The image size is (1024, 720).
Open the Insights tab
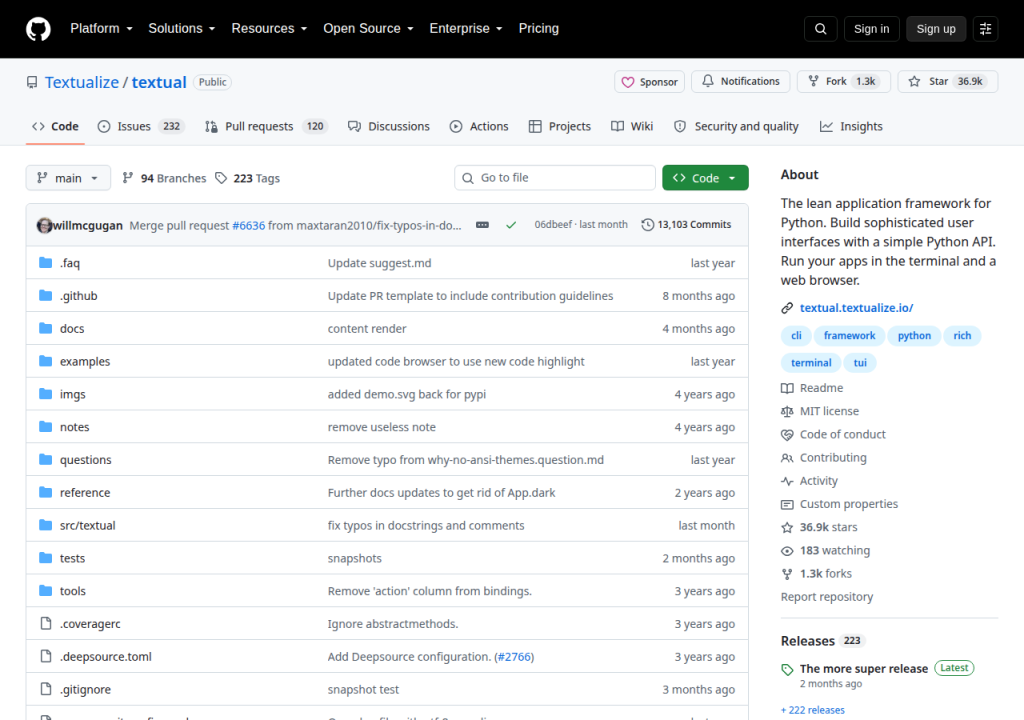[x=851, y=126]
